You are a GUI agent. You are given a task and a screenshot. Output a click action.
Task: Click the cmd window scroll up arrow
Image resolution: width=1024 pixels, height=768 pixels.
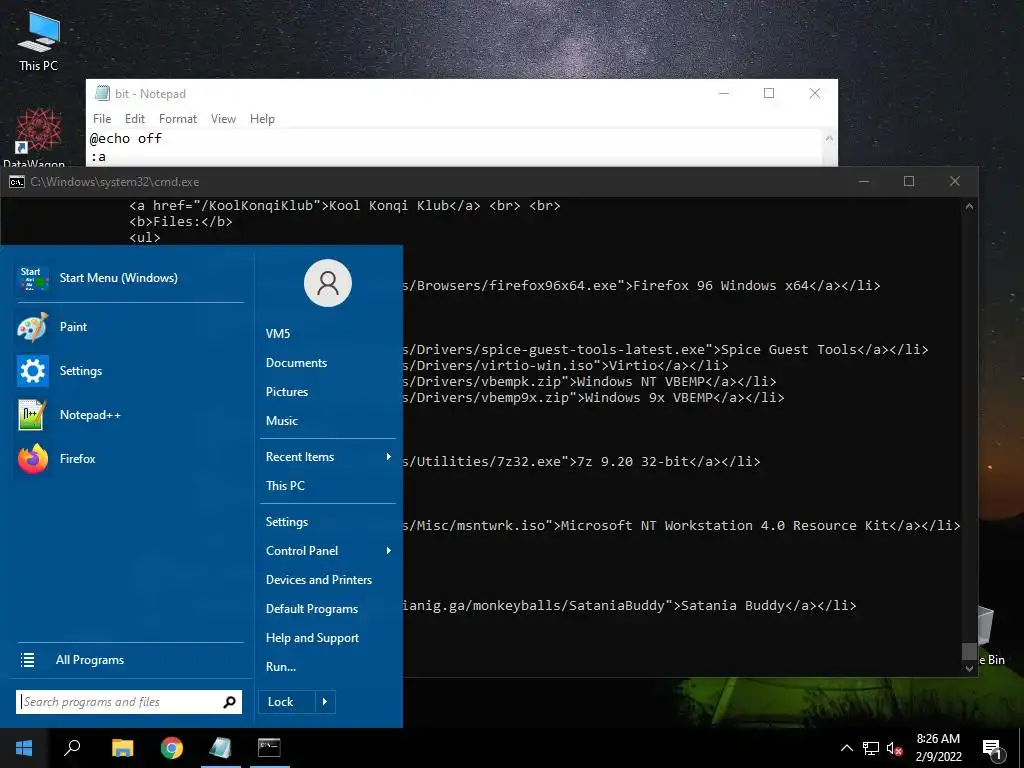(969, 206)
